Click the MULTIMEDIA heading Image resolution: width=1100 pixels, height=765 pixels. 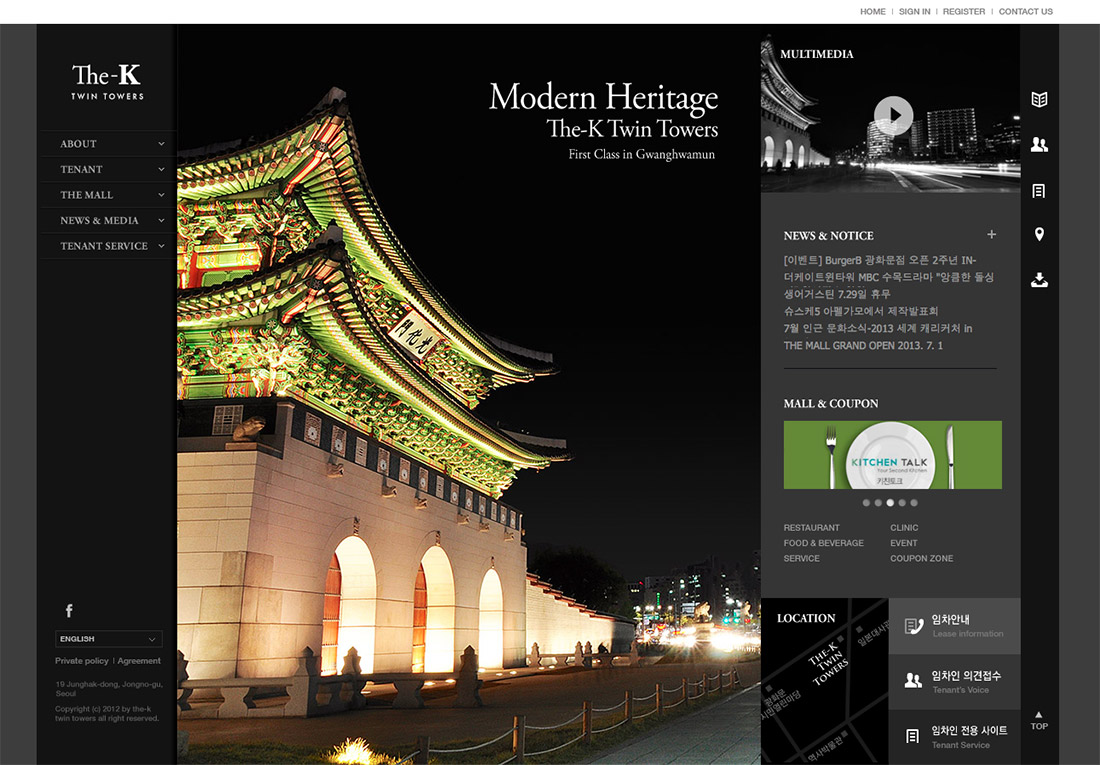[817, 54]
